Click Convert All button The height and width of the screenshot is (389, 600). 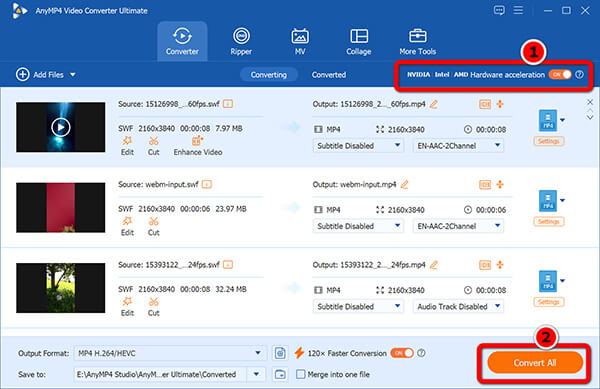(535, 363)
